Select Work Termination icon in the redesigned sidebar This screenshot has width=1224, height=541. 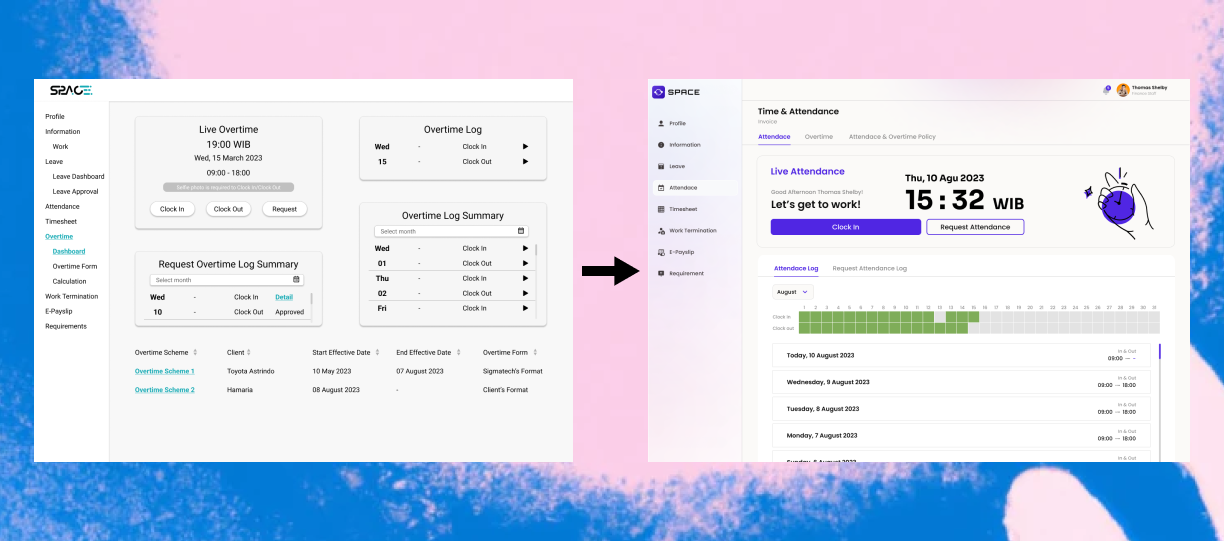coord(661,231)
